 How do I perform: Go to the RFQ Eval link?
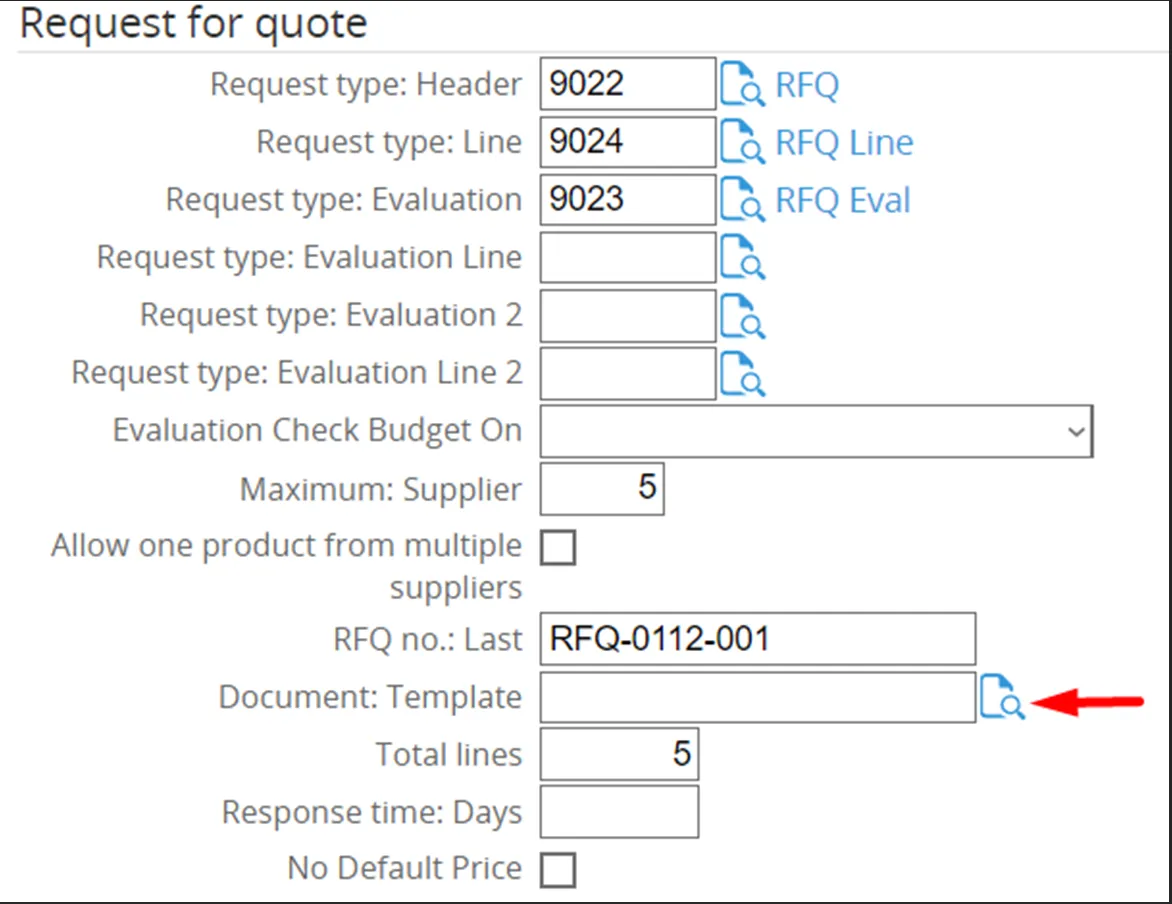click(x=843, y=201)
